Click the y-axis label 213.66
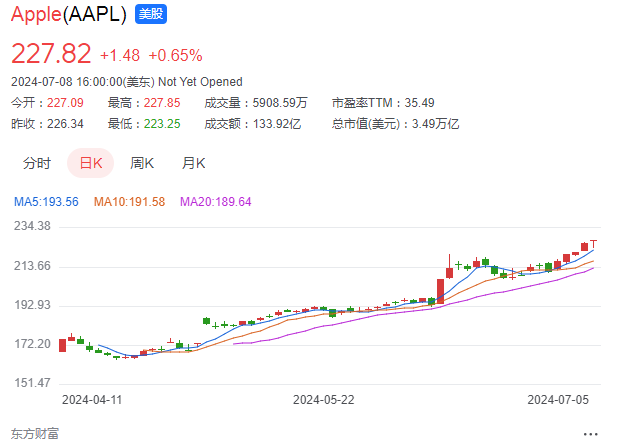The width and height of the screenshot is (617, 448). coord(32,266)
